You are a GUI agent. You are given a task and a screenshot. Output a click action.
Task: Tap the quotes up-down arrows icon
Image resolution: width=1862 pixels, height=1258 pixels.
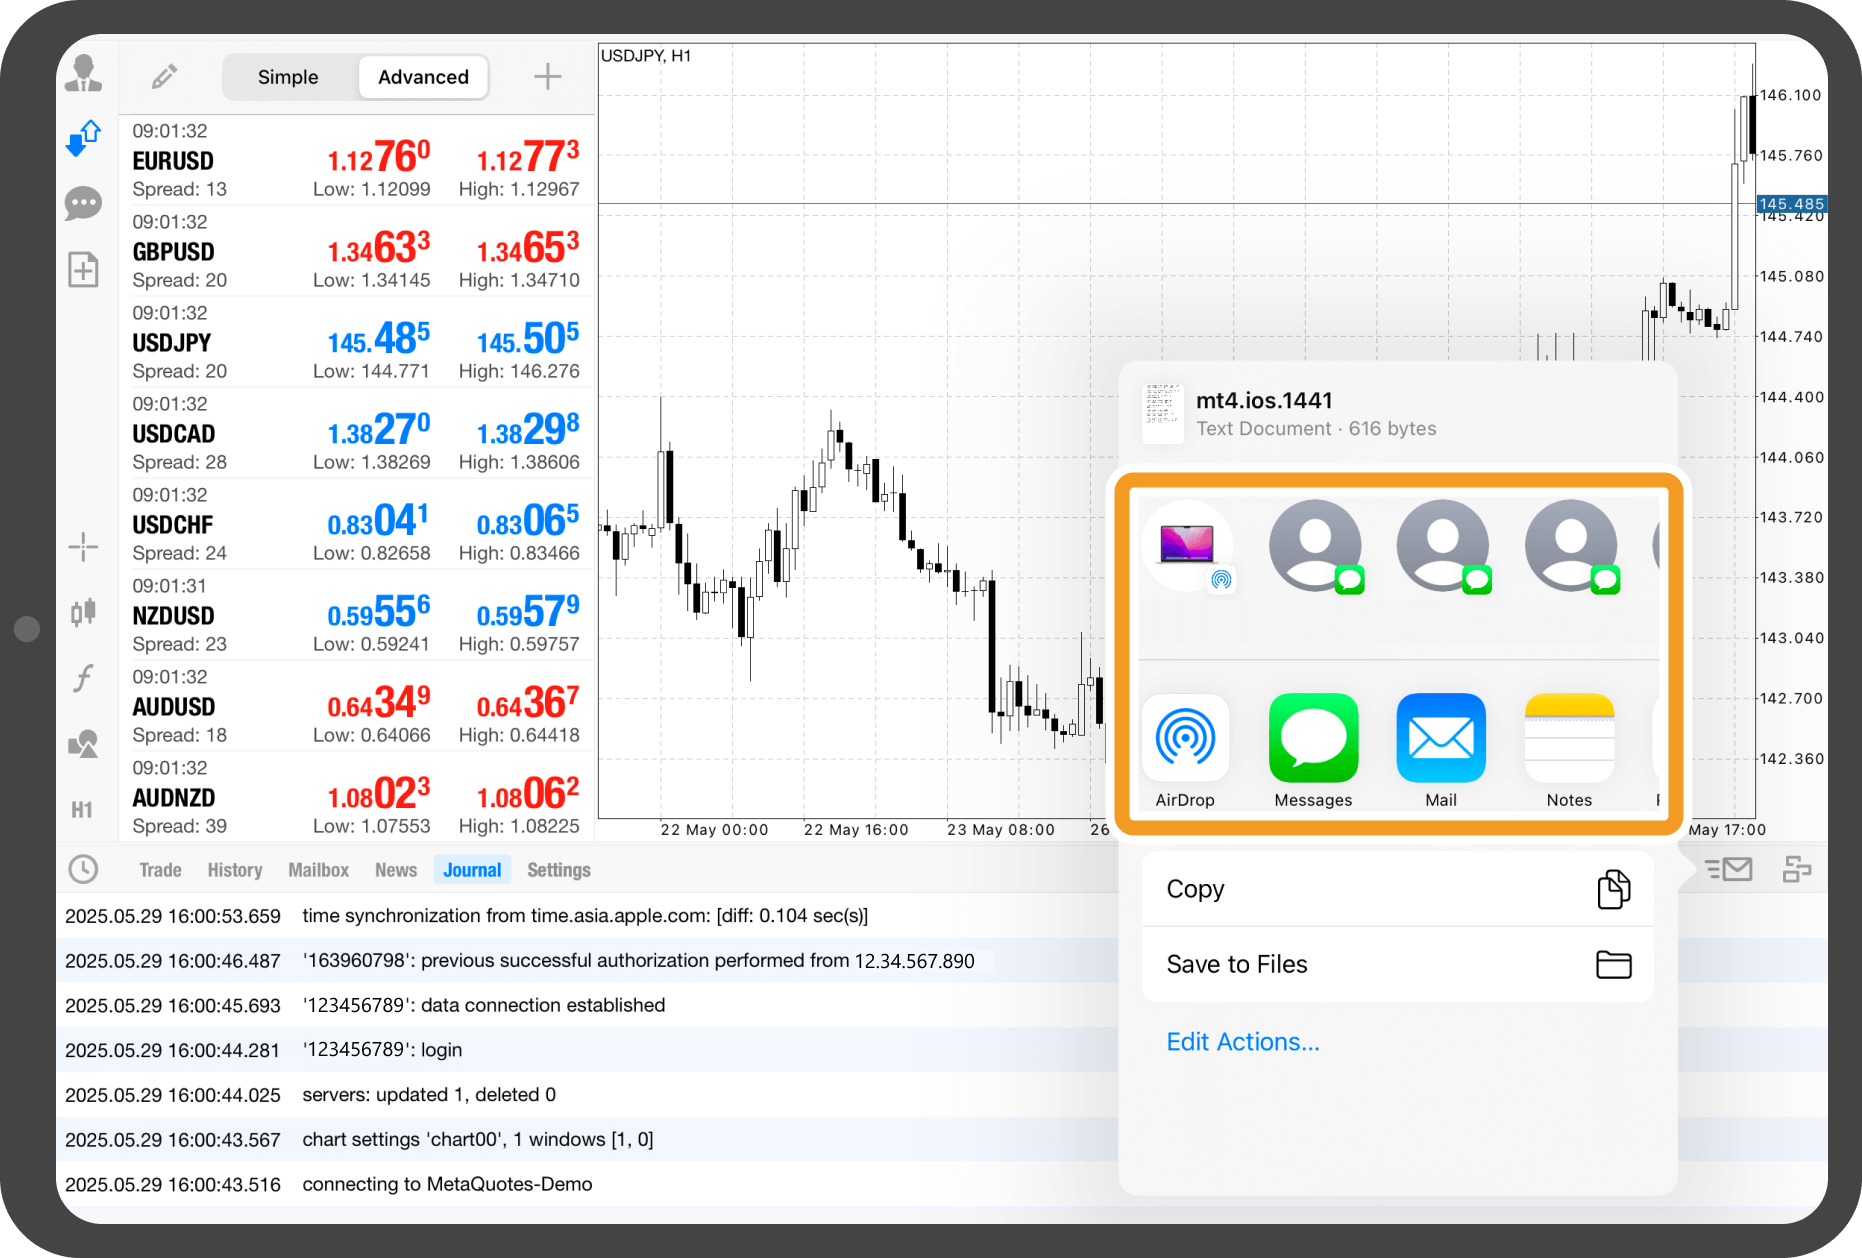coord(83,138)
